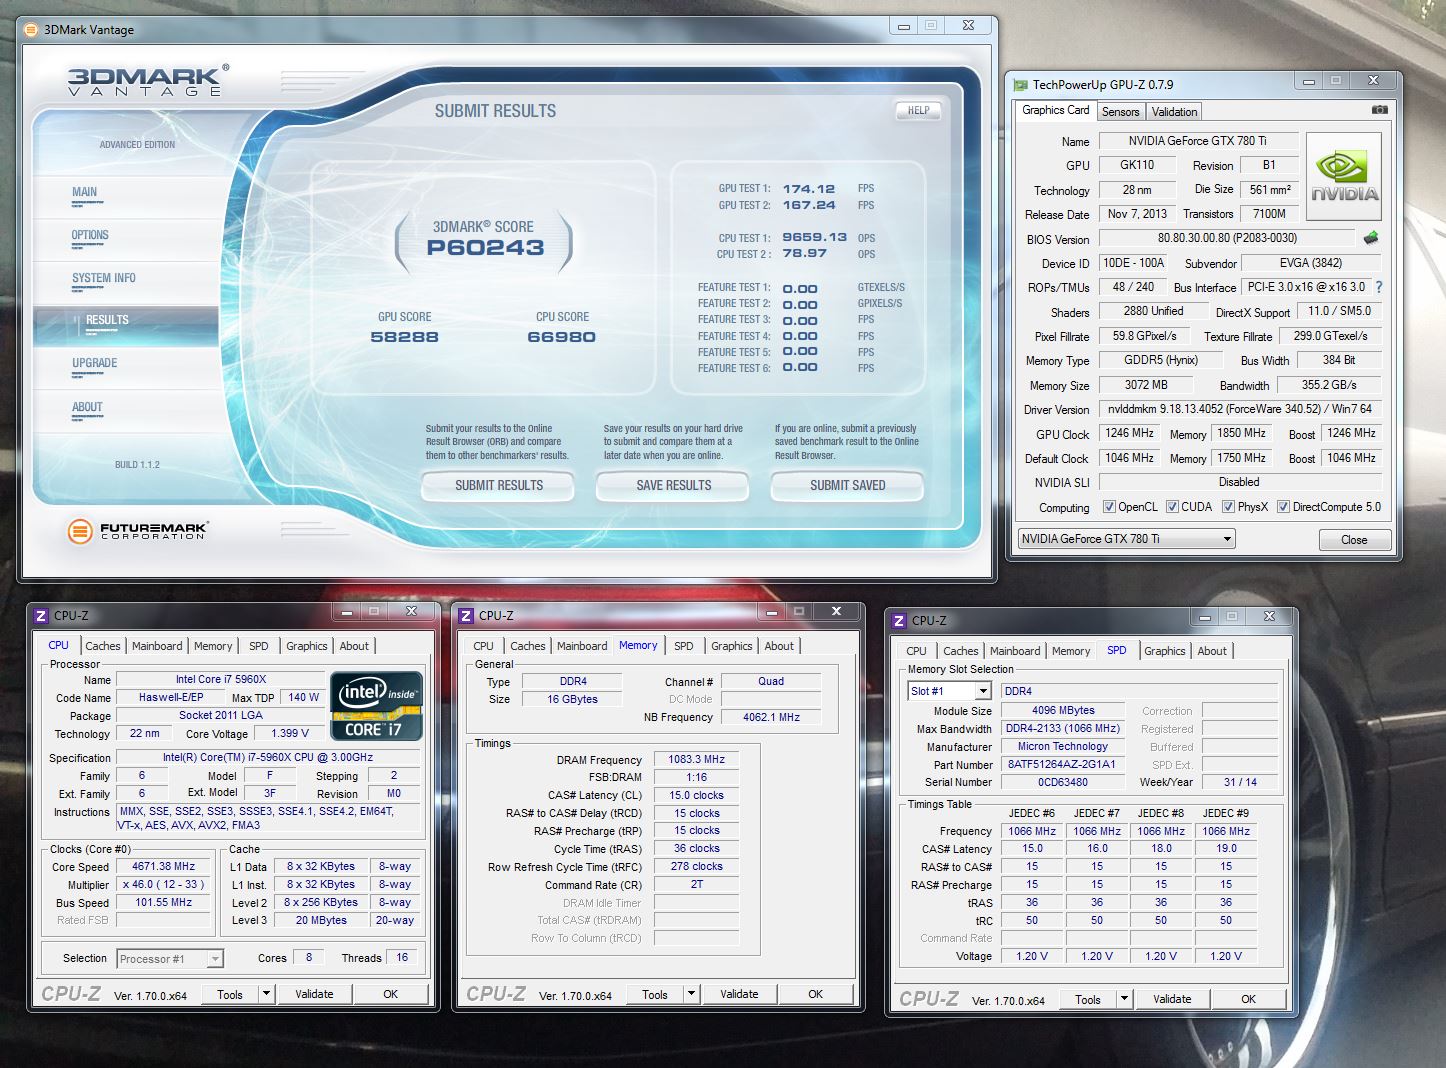
Task: Click the Manufacturer field Micron Technology
Action: tap(1061, 747)
